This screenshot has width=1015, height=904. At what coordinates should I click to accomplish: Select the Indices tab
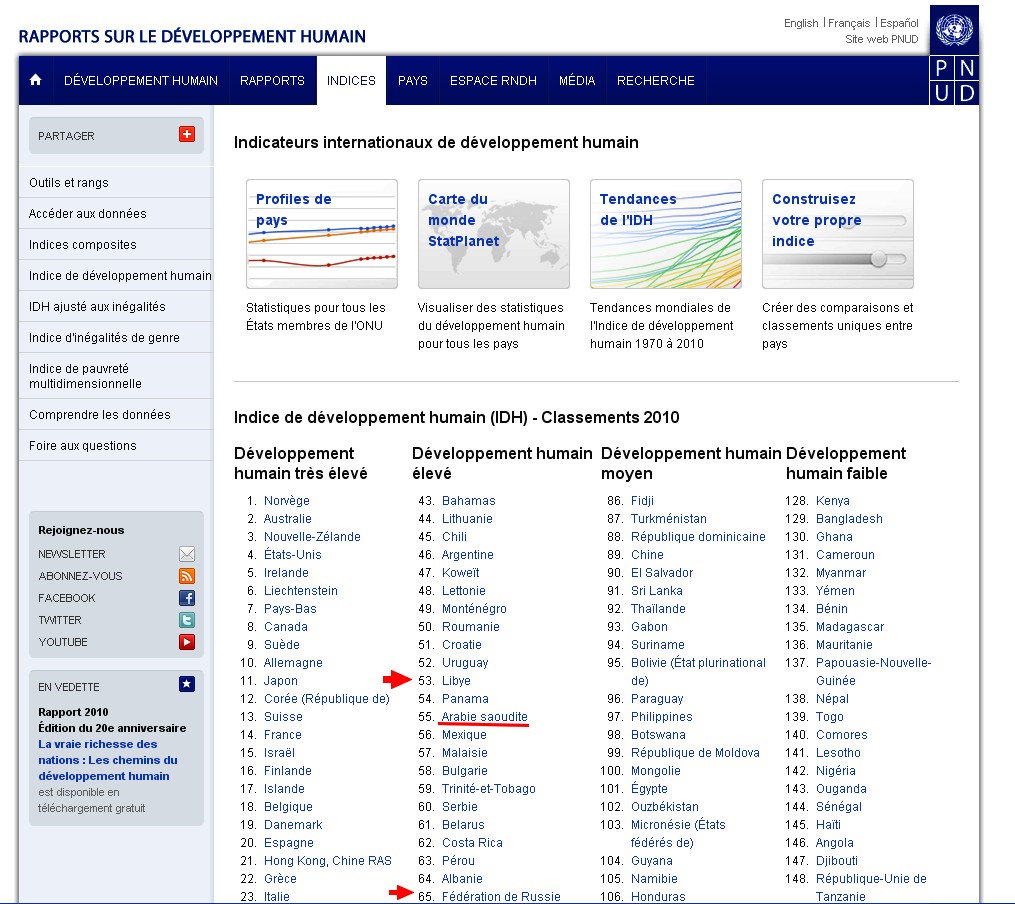351,80
